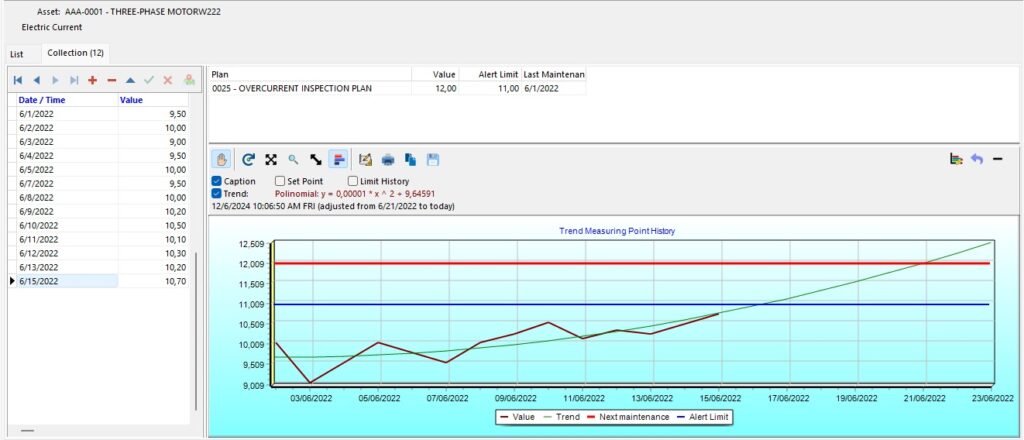Confirm edit with green check icon

click(149, 80)
